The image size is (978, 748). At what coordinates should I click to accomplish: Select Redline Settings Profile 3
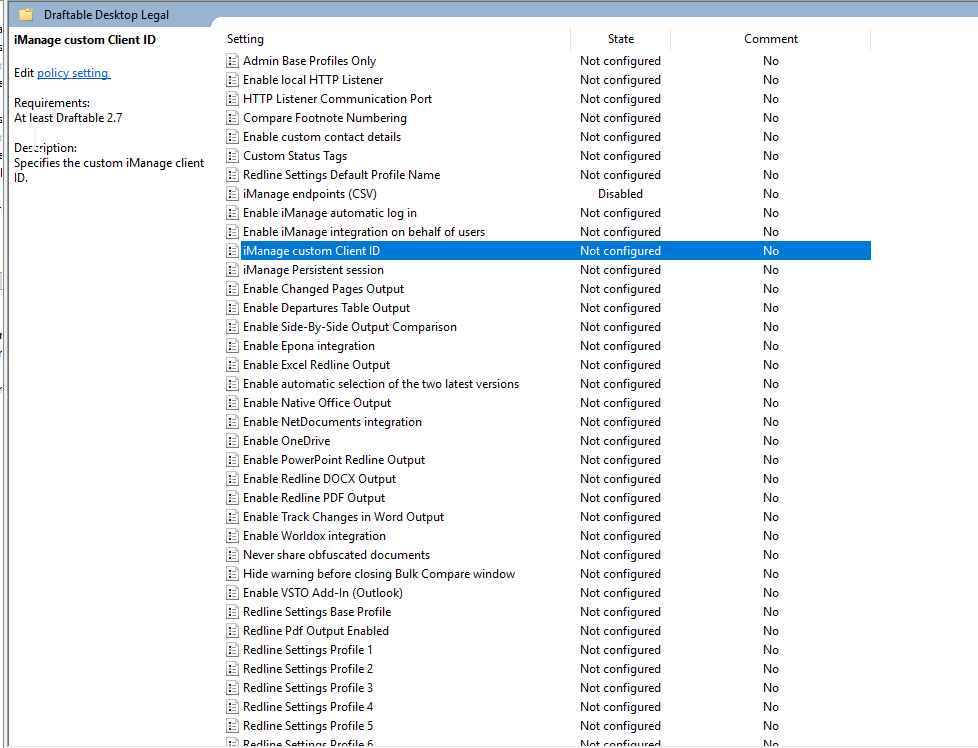tap(308, 688)
